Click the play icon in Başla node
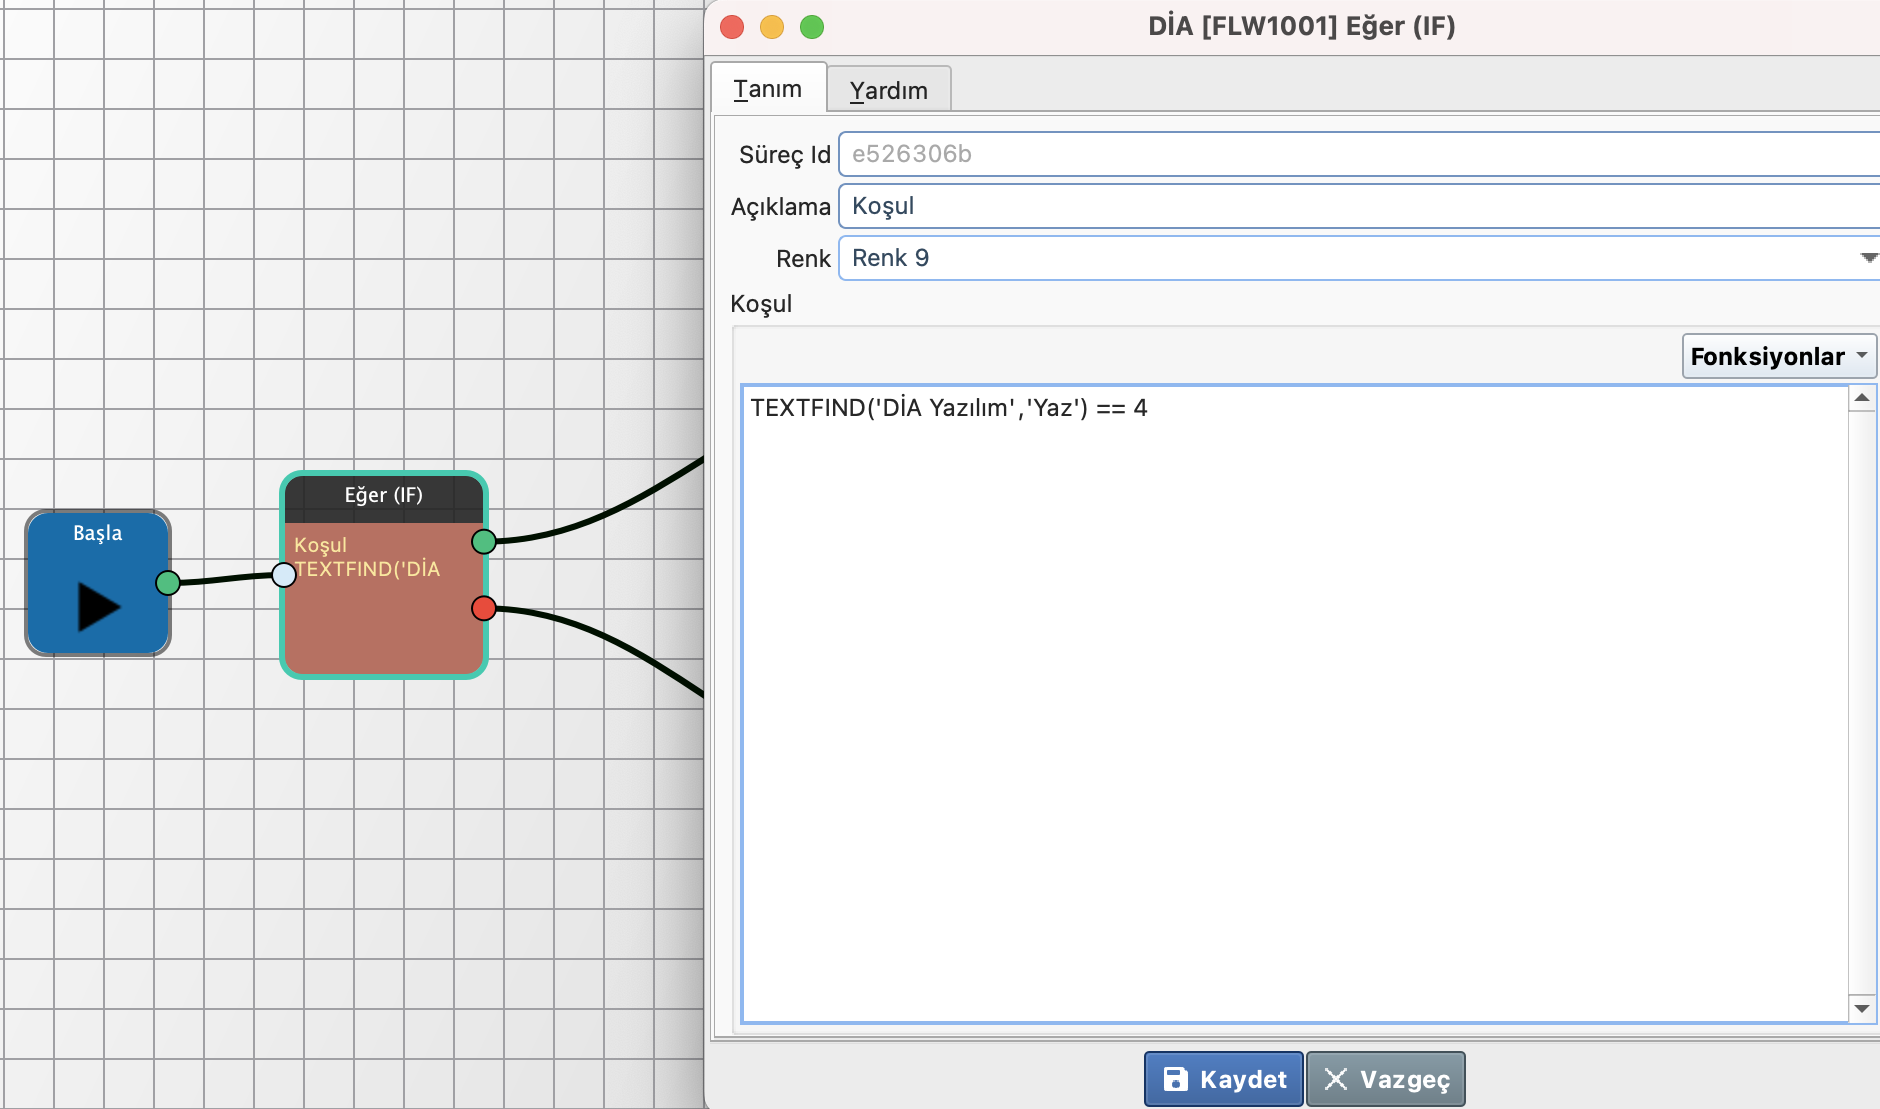This screenshot has height=1109, width=1880. point(98,606)
